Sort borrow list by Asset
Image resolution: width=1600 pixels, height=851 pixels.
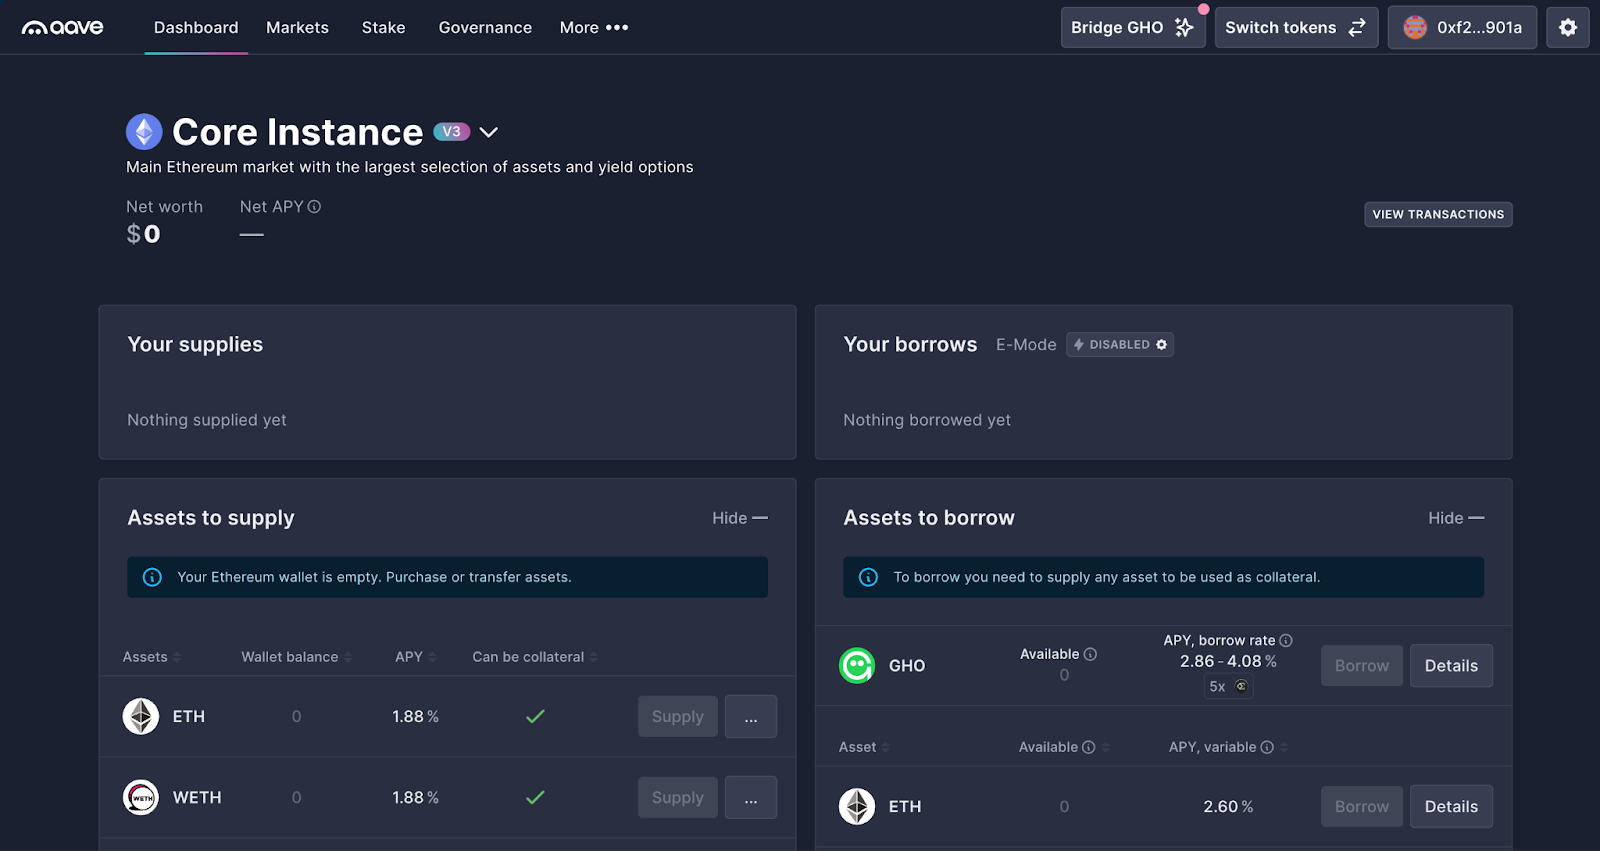pyautogui.click(x=864, y=747)
